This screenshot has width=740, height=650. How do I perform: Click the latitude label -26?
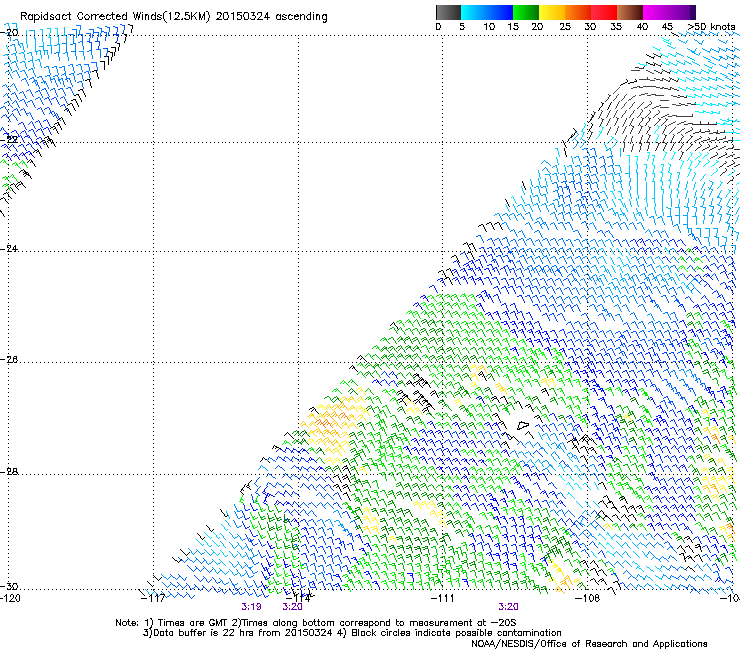click(9, 359)
